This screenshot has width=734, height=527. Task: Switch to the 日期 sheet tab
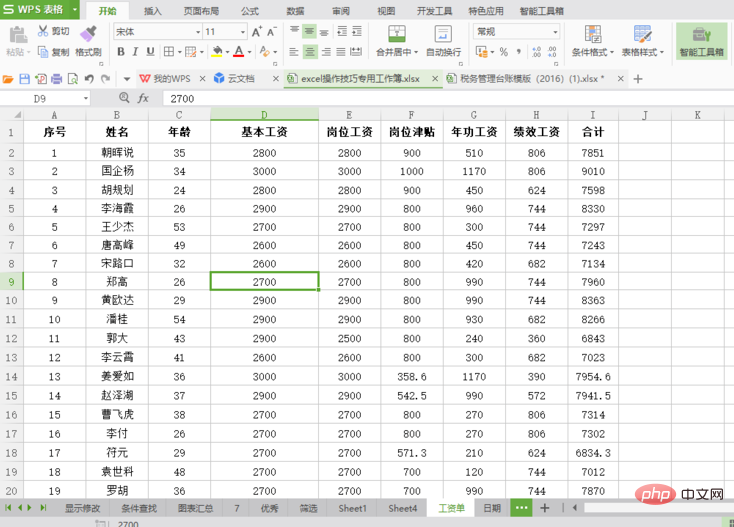tap(492, 508)
